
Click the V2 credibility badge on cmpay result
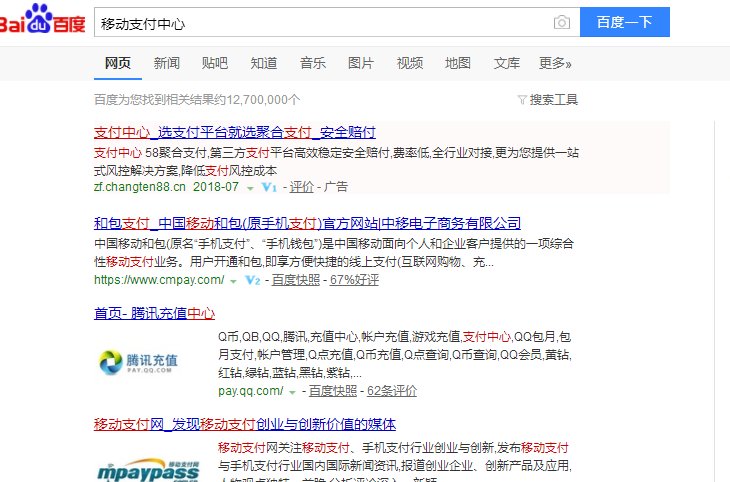click(253, 280)
